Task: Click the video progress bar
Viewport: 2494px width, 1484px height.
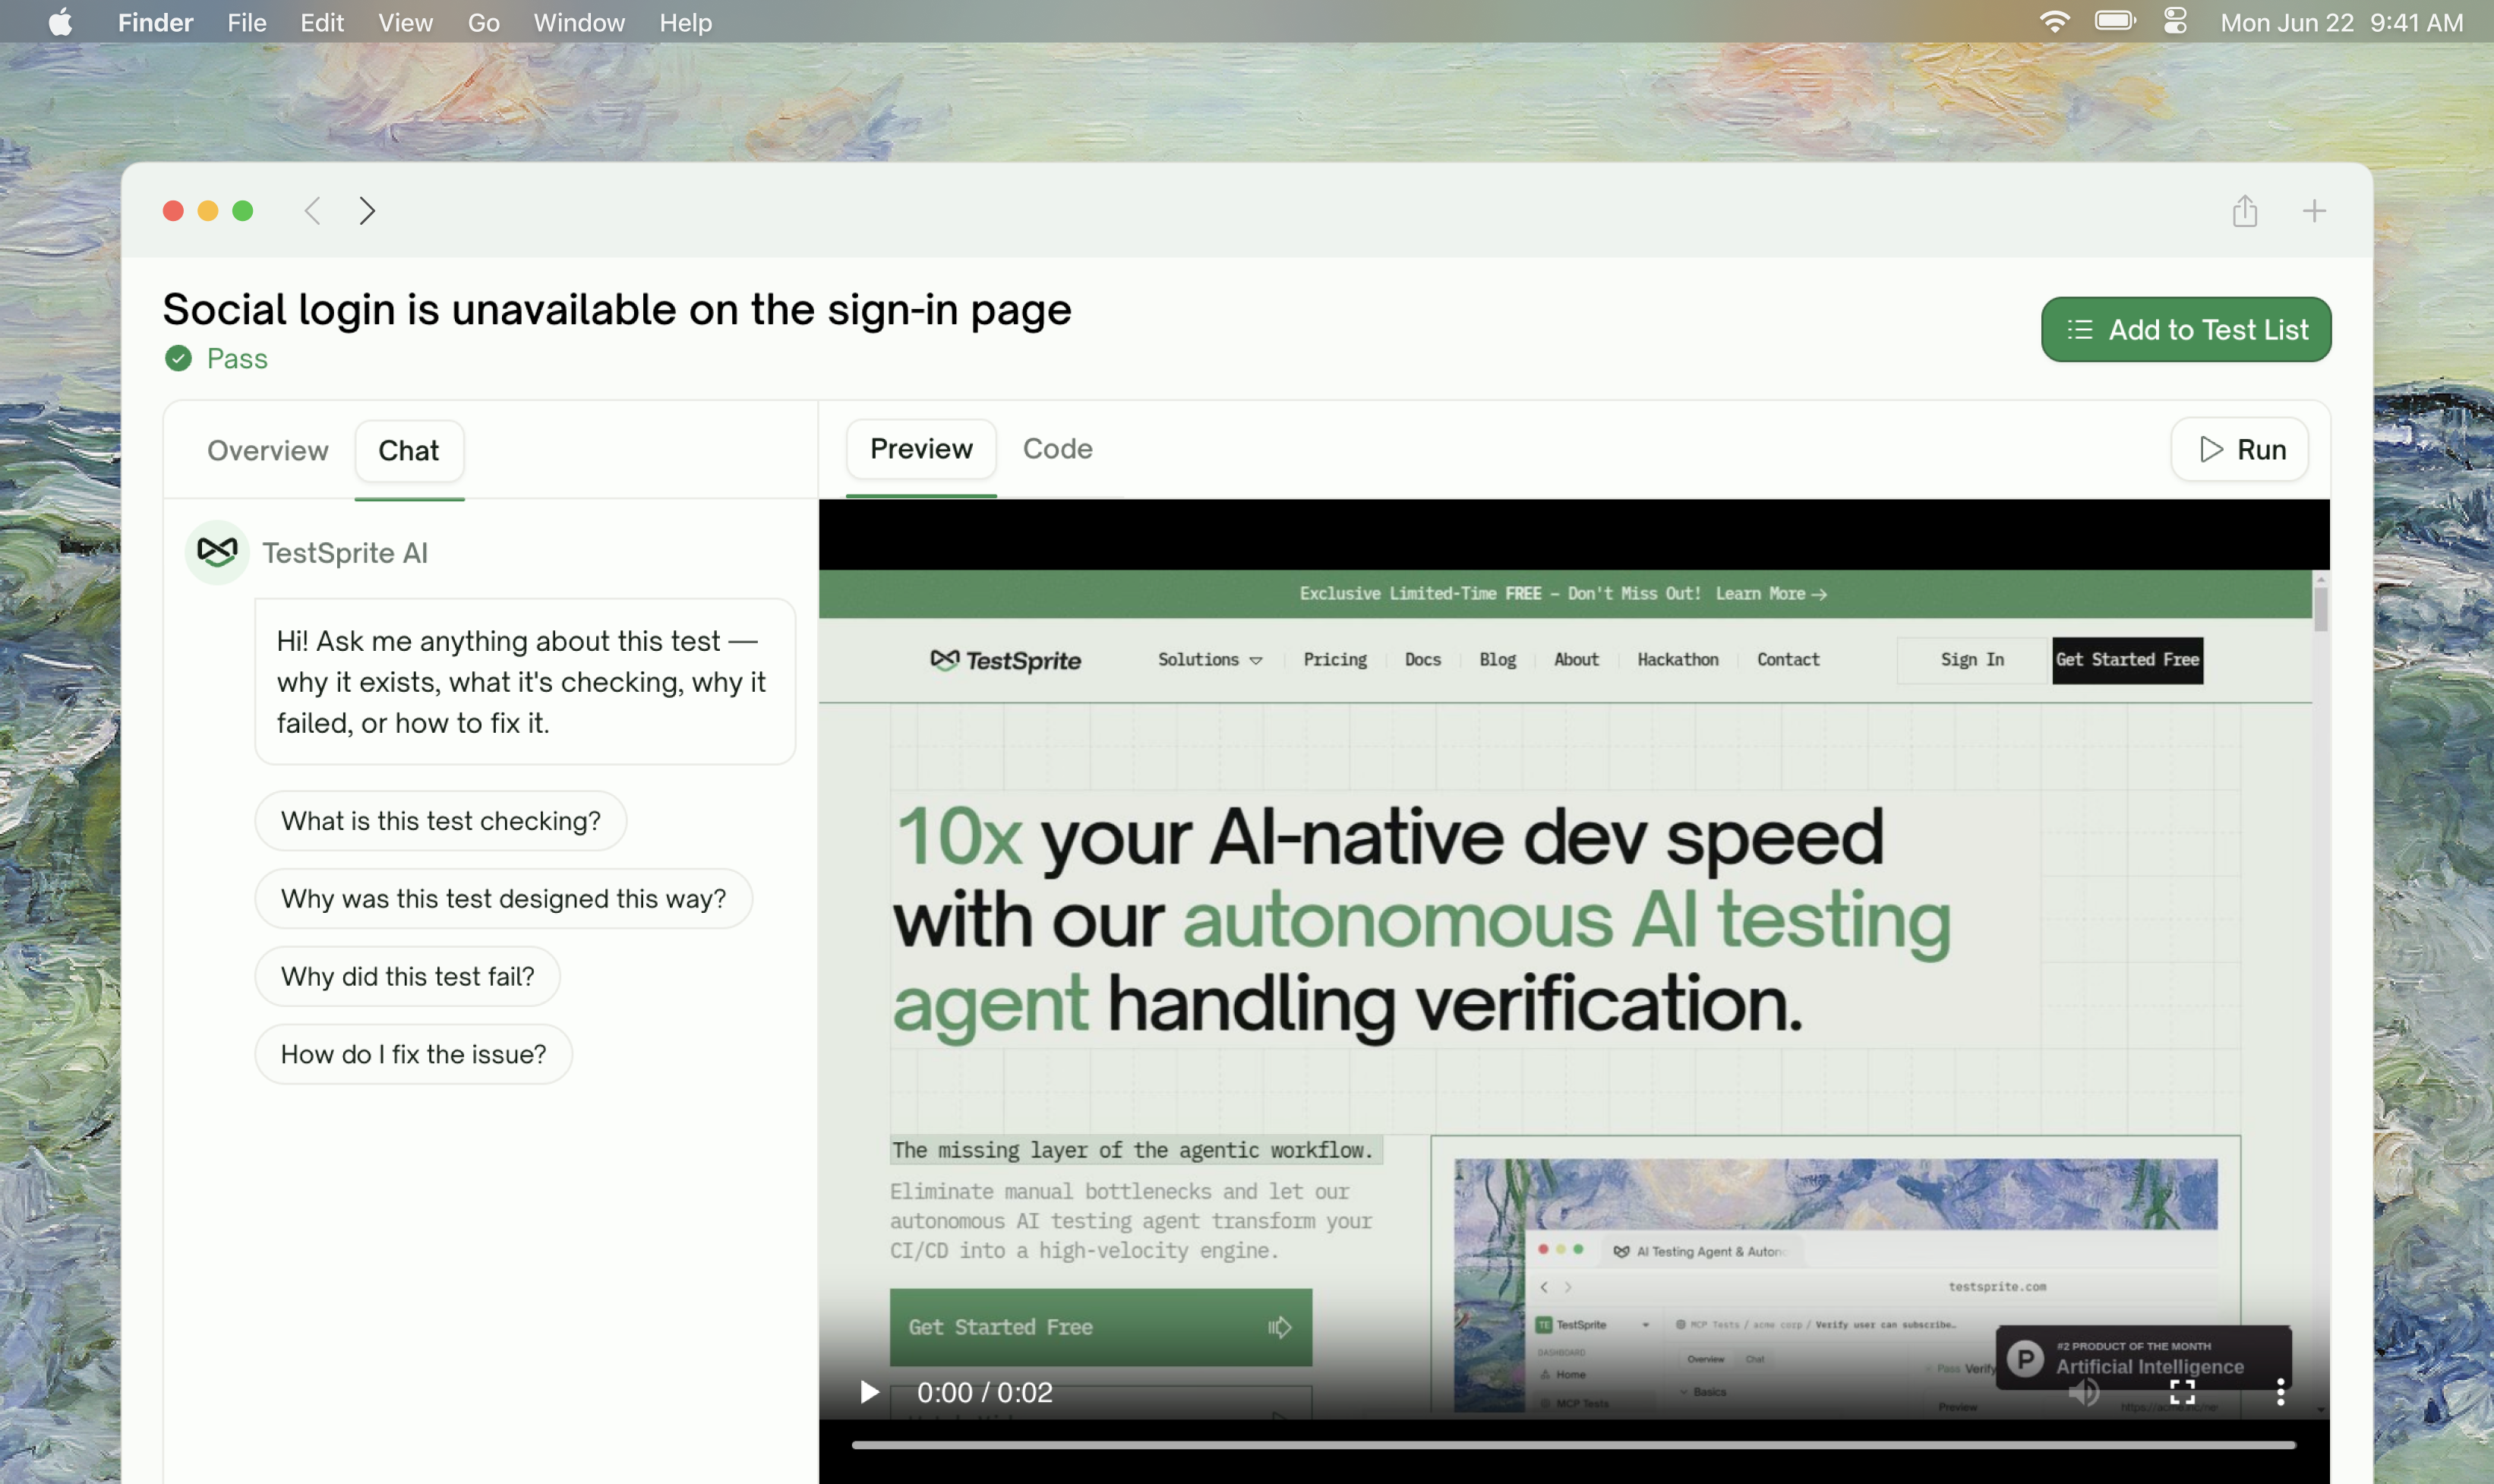Action: pyautogui.click(x=1573, y=1445)
